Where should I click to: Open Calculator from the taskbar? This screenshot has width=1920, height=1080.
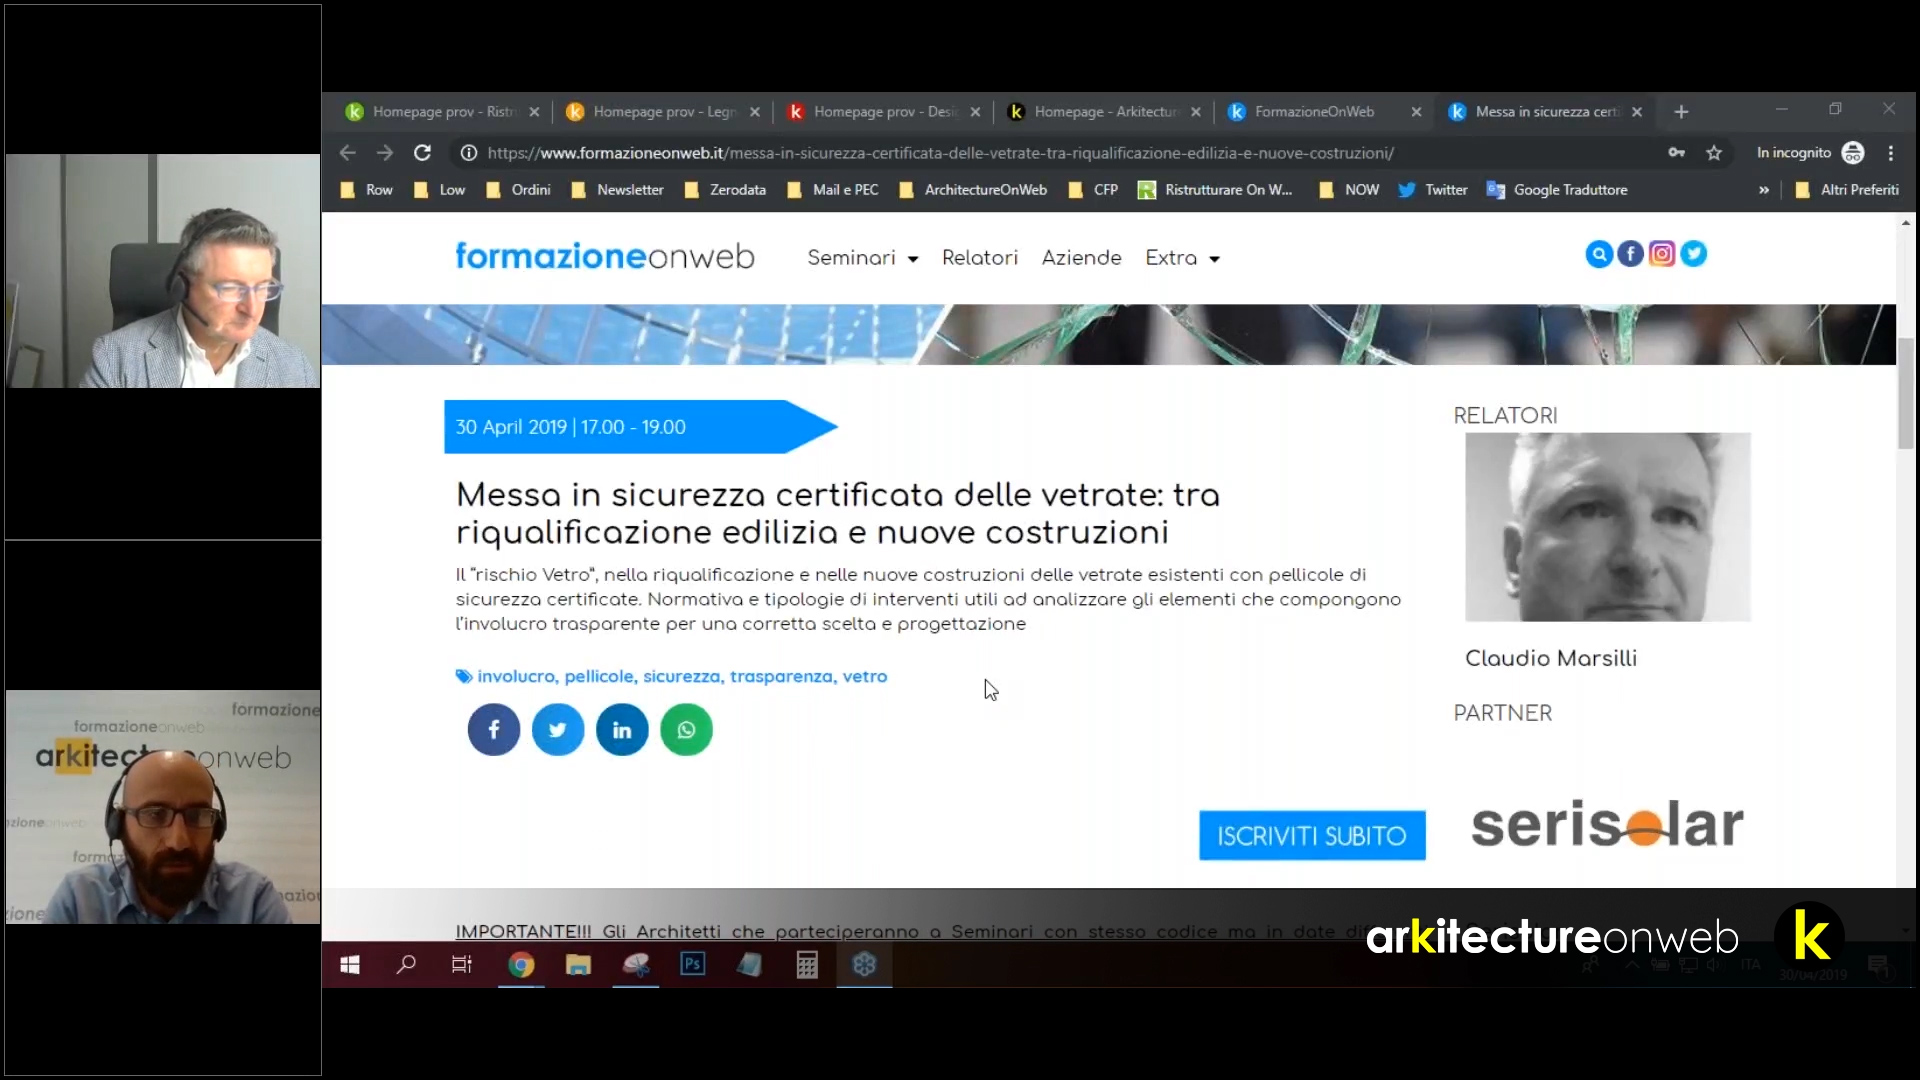click(x=807, y=965)
